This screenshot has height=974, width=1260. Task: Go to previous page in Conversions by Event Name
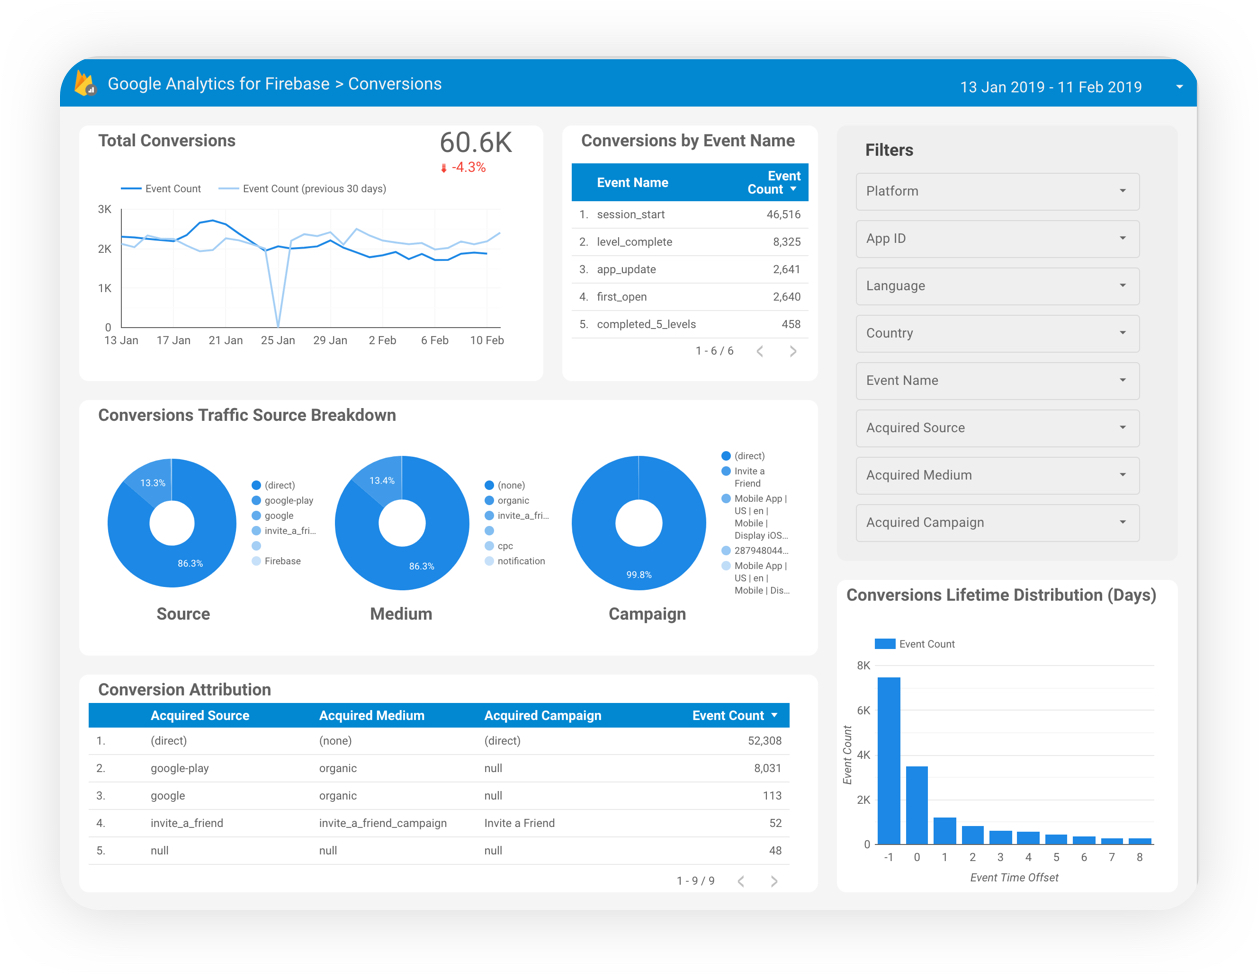[760, 351]
